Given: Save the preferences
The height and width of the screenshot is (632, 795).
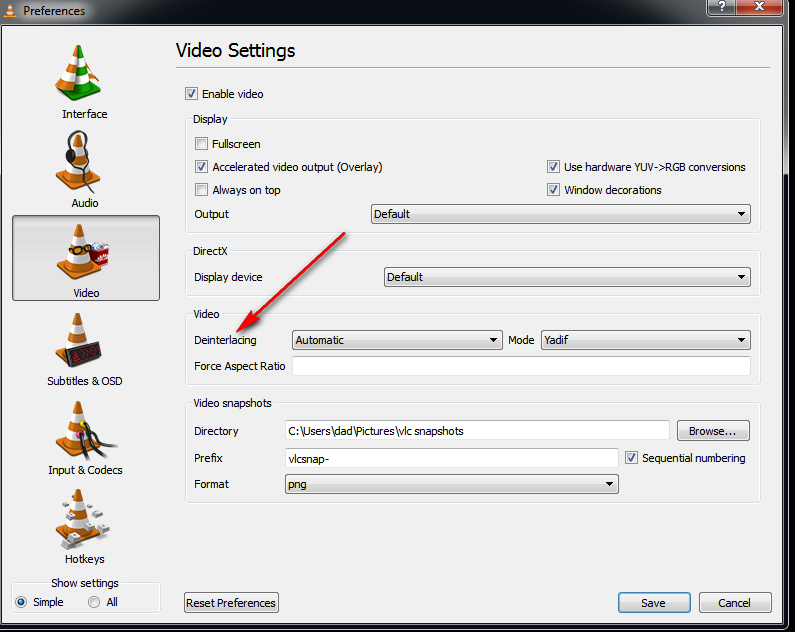Looking at the screenshot, I should point(654,603).
